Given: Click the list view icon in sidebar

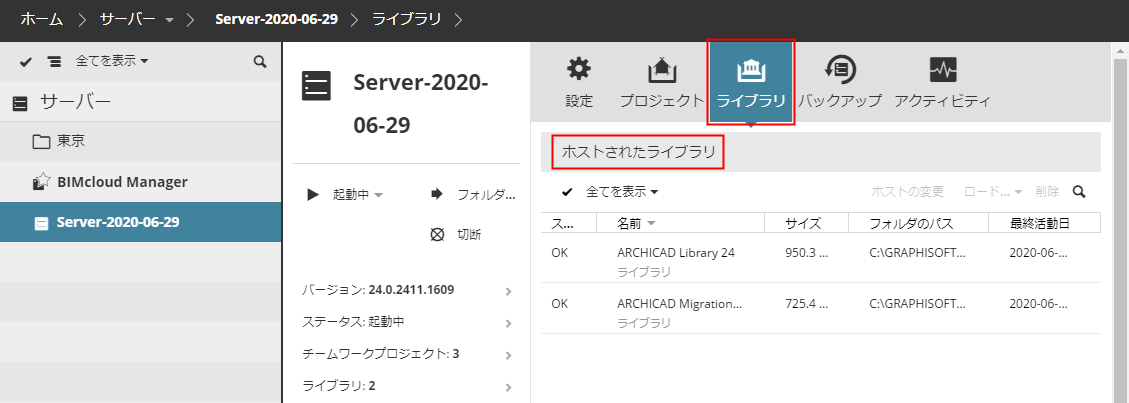Looking at the screenshot, I should coord(54,62).
